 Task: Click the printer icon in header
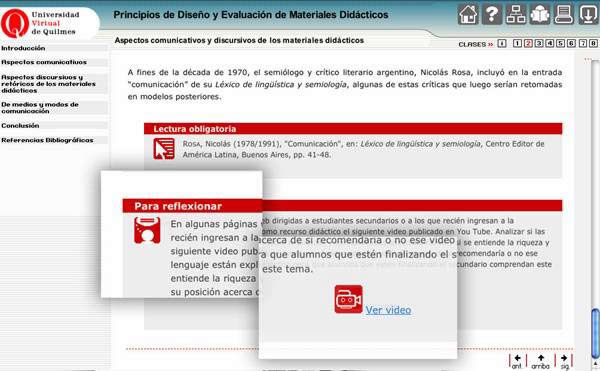point(564,15)
